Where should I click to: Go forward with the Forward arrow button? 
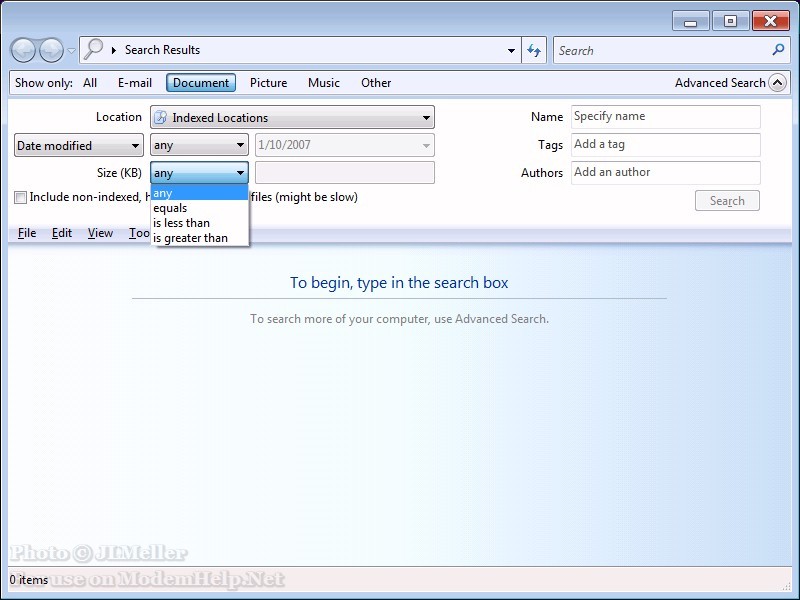pyautogui.click(x=52, y=50)
